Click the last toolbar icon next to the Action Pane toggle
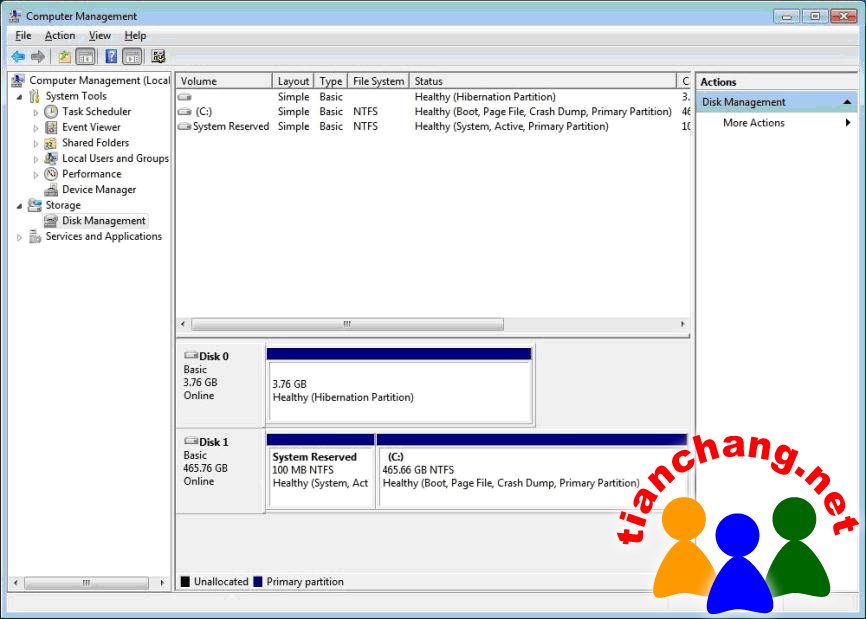The height and width of the screenshot is (619, 866). pyautogui.click(x=159, y=56)
